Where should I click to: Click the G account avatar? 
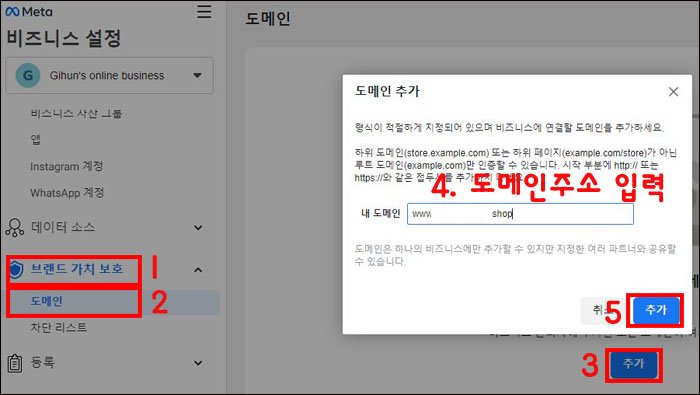pyautogui.click(x=28, y=75)
